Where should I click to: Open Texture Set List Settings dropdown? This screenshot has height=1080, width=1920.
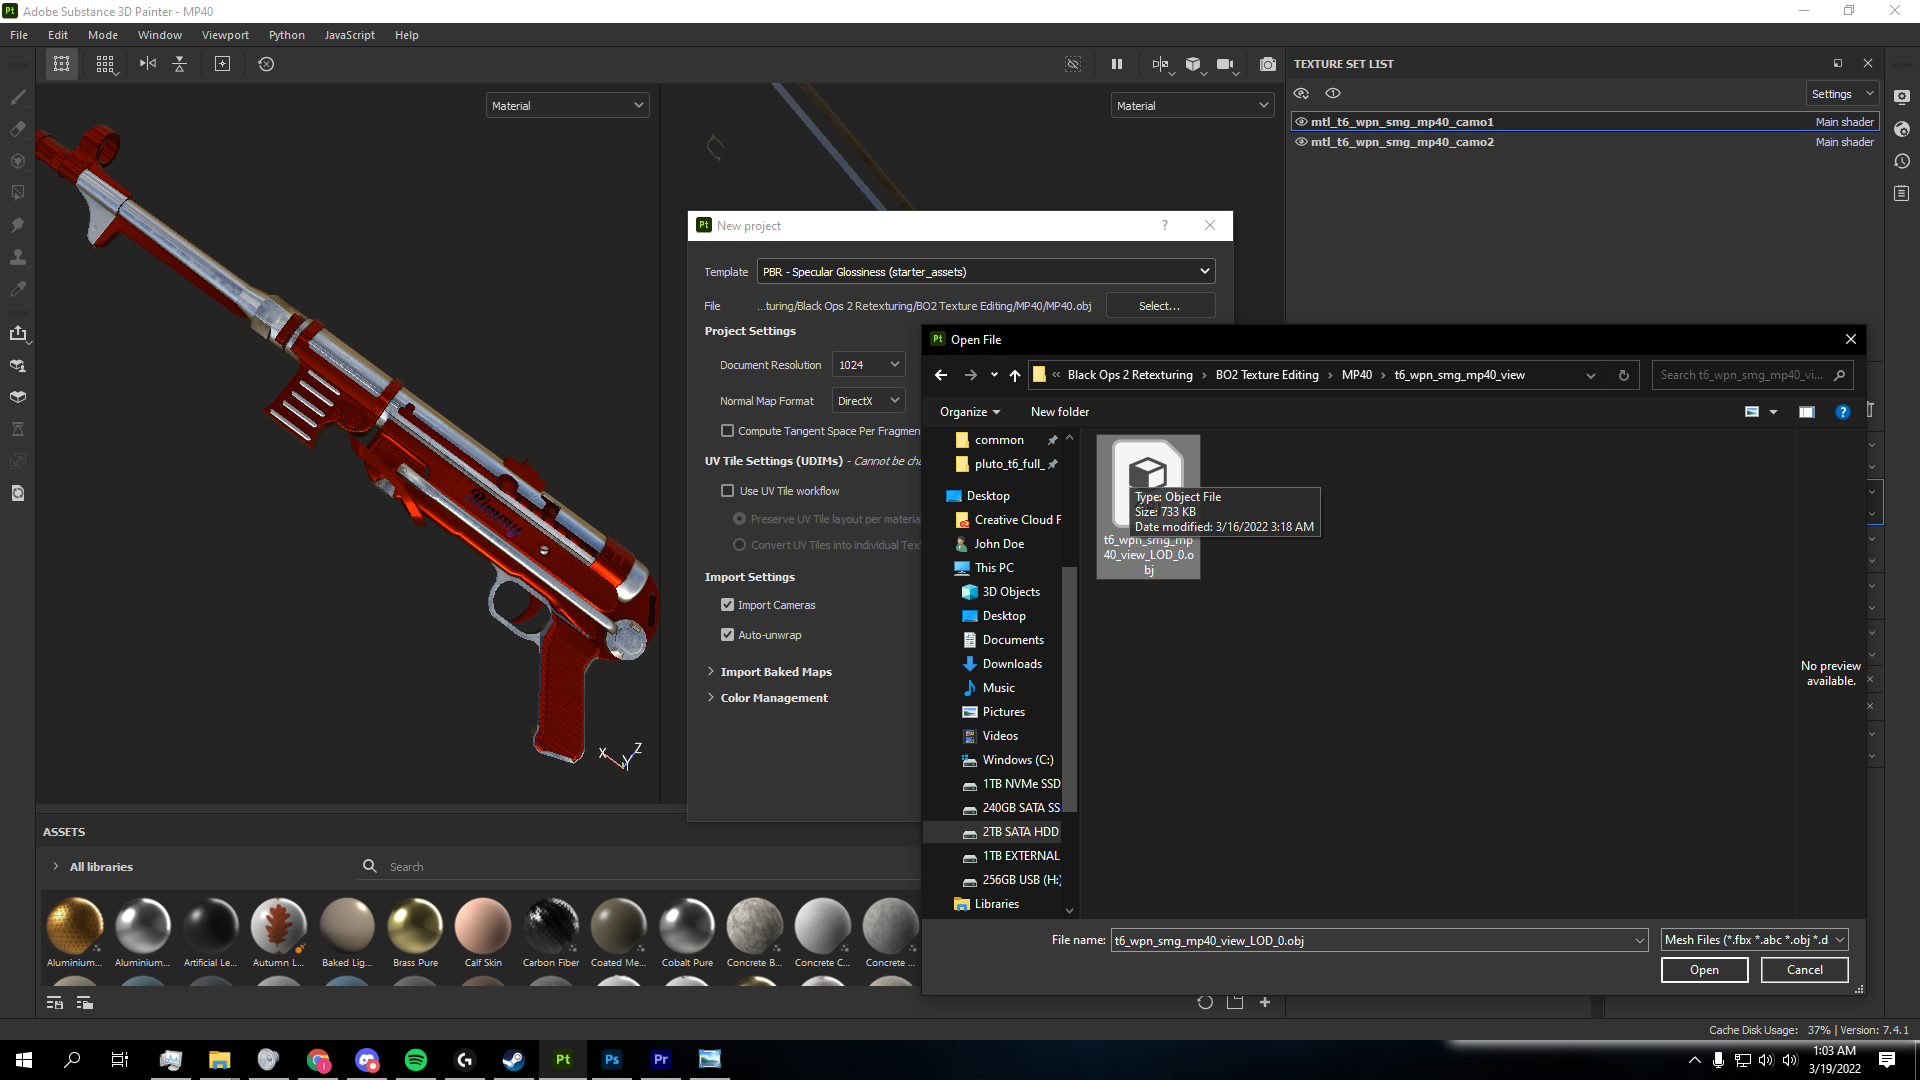click(1842, 94)
